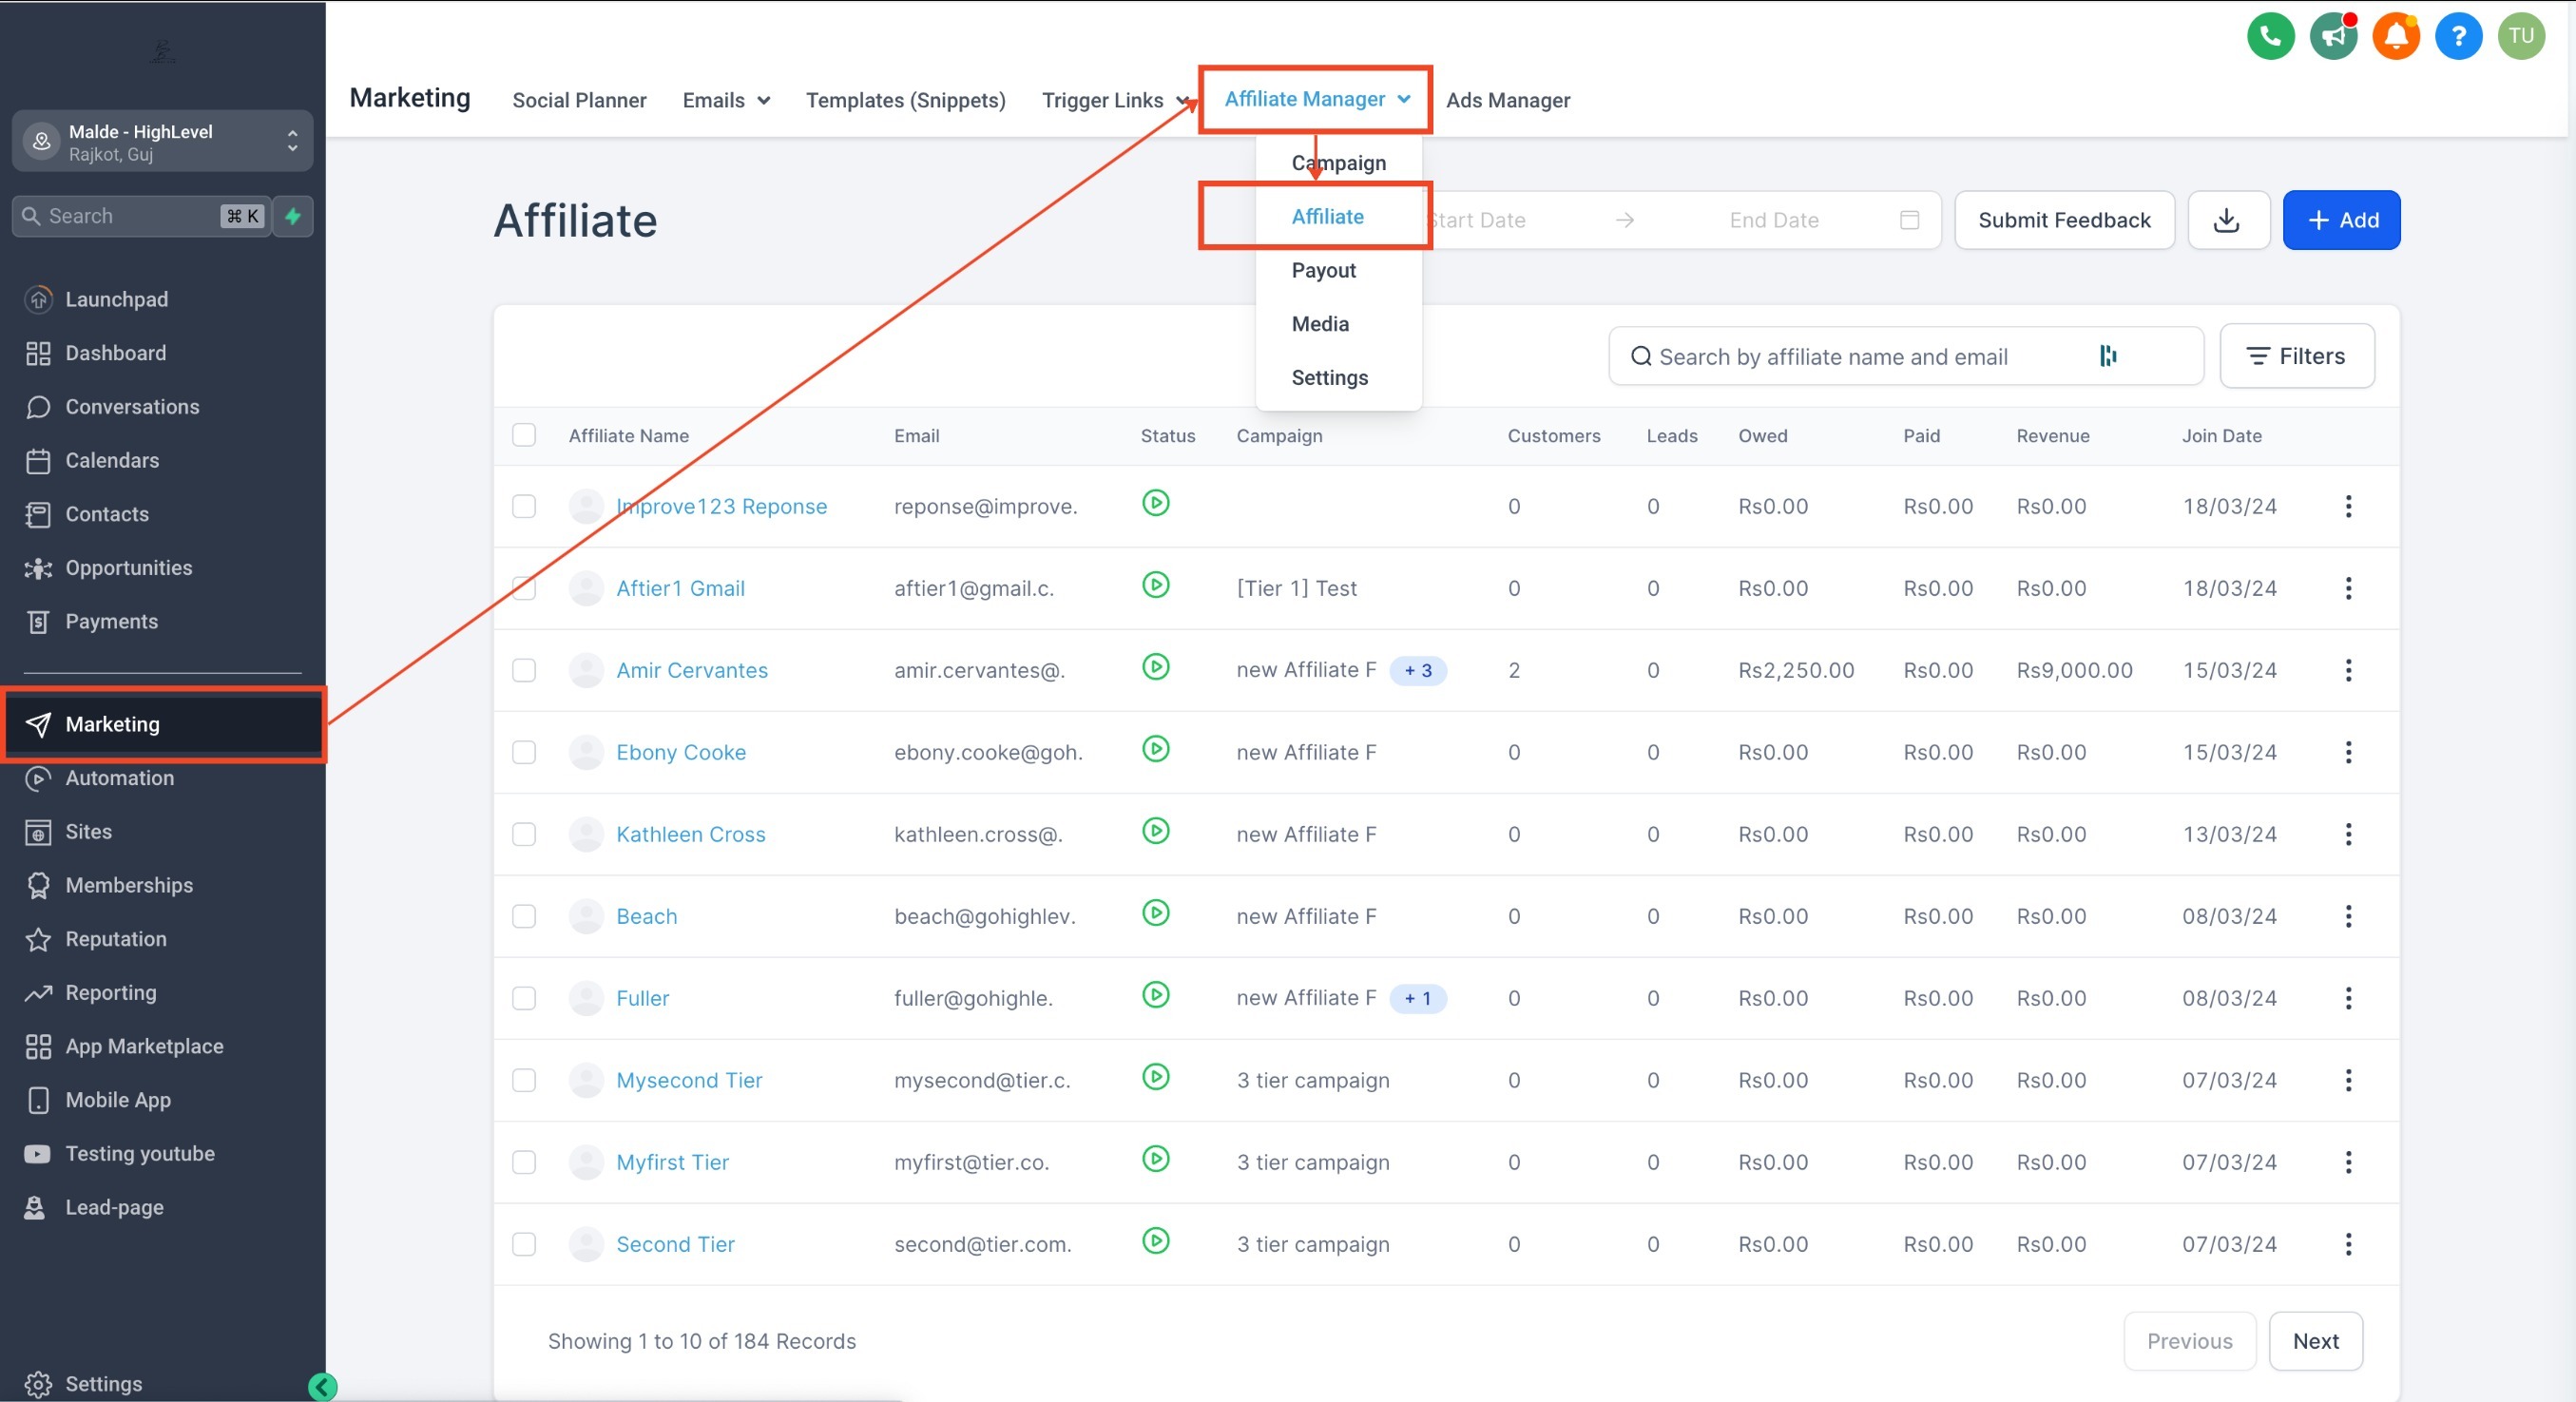Click the green phone call icon
This screenshot has width=2576, height=1402.
click(2269, 36)
